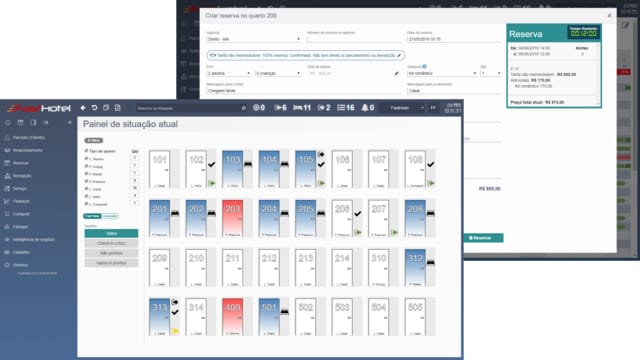Toggle the L. Casal room type checkbox

coord(87,189)
